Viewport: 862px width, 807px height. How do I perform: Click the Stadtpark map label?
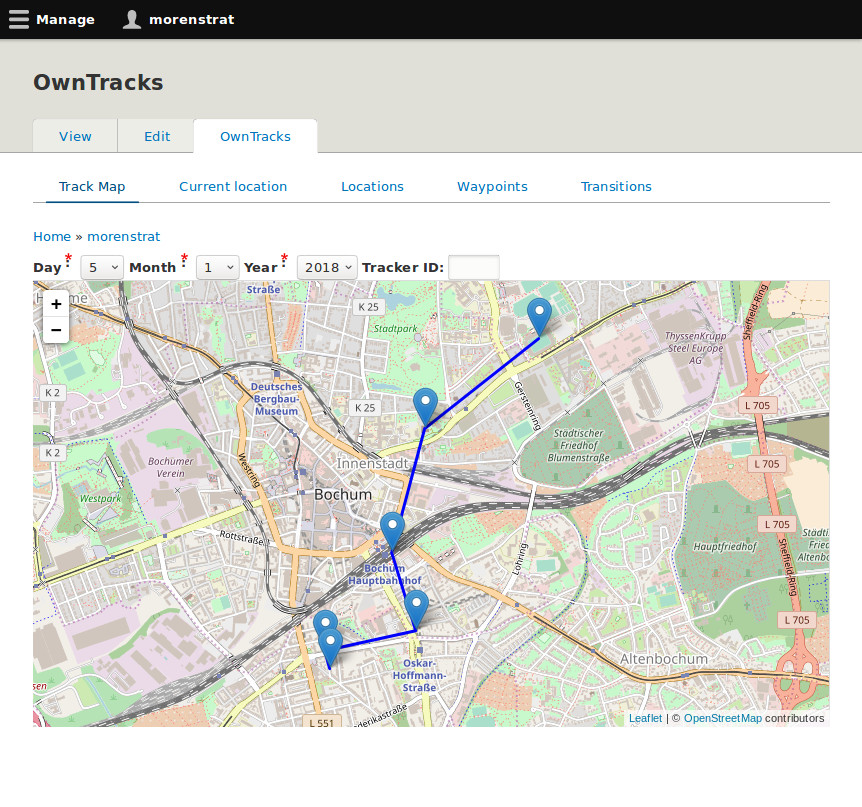395,329
